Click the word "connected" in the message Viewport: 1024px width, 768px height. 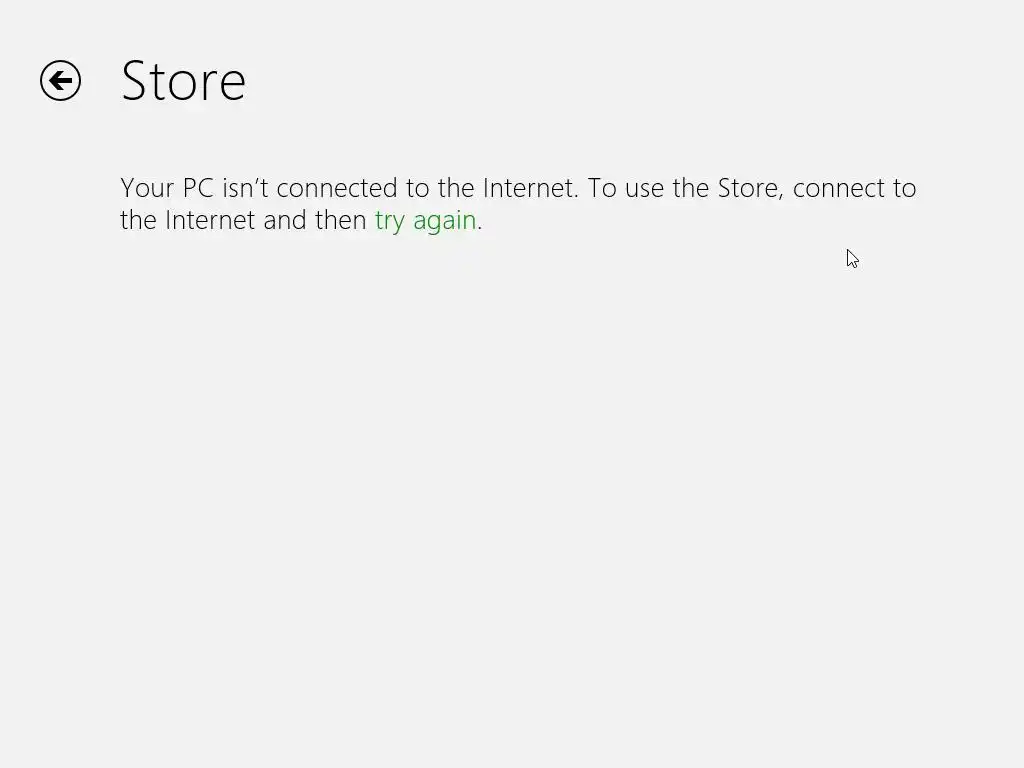point(337,188)
